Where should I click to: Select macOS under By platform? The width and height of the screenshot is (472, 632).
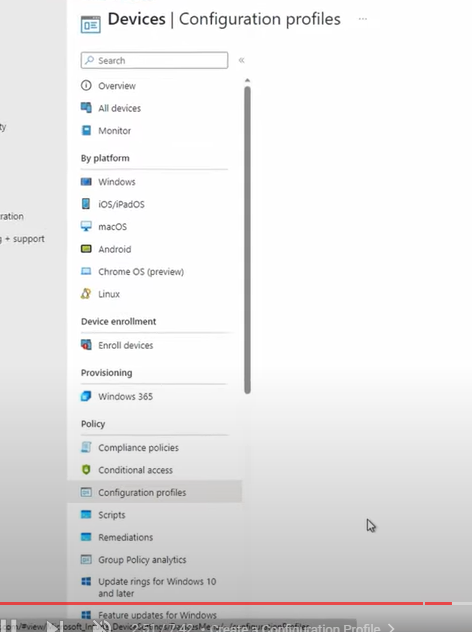[112, 227]
